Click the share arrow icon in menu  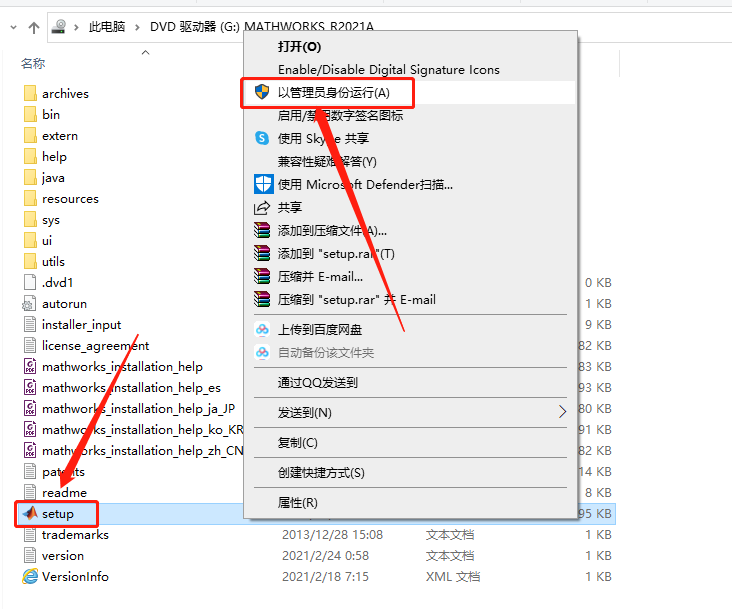point(262,207)
